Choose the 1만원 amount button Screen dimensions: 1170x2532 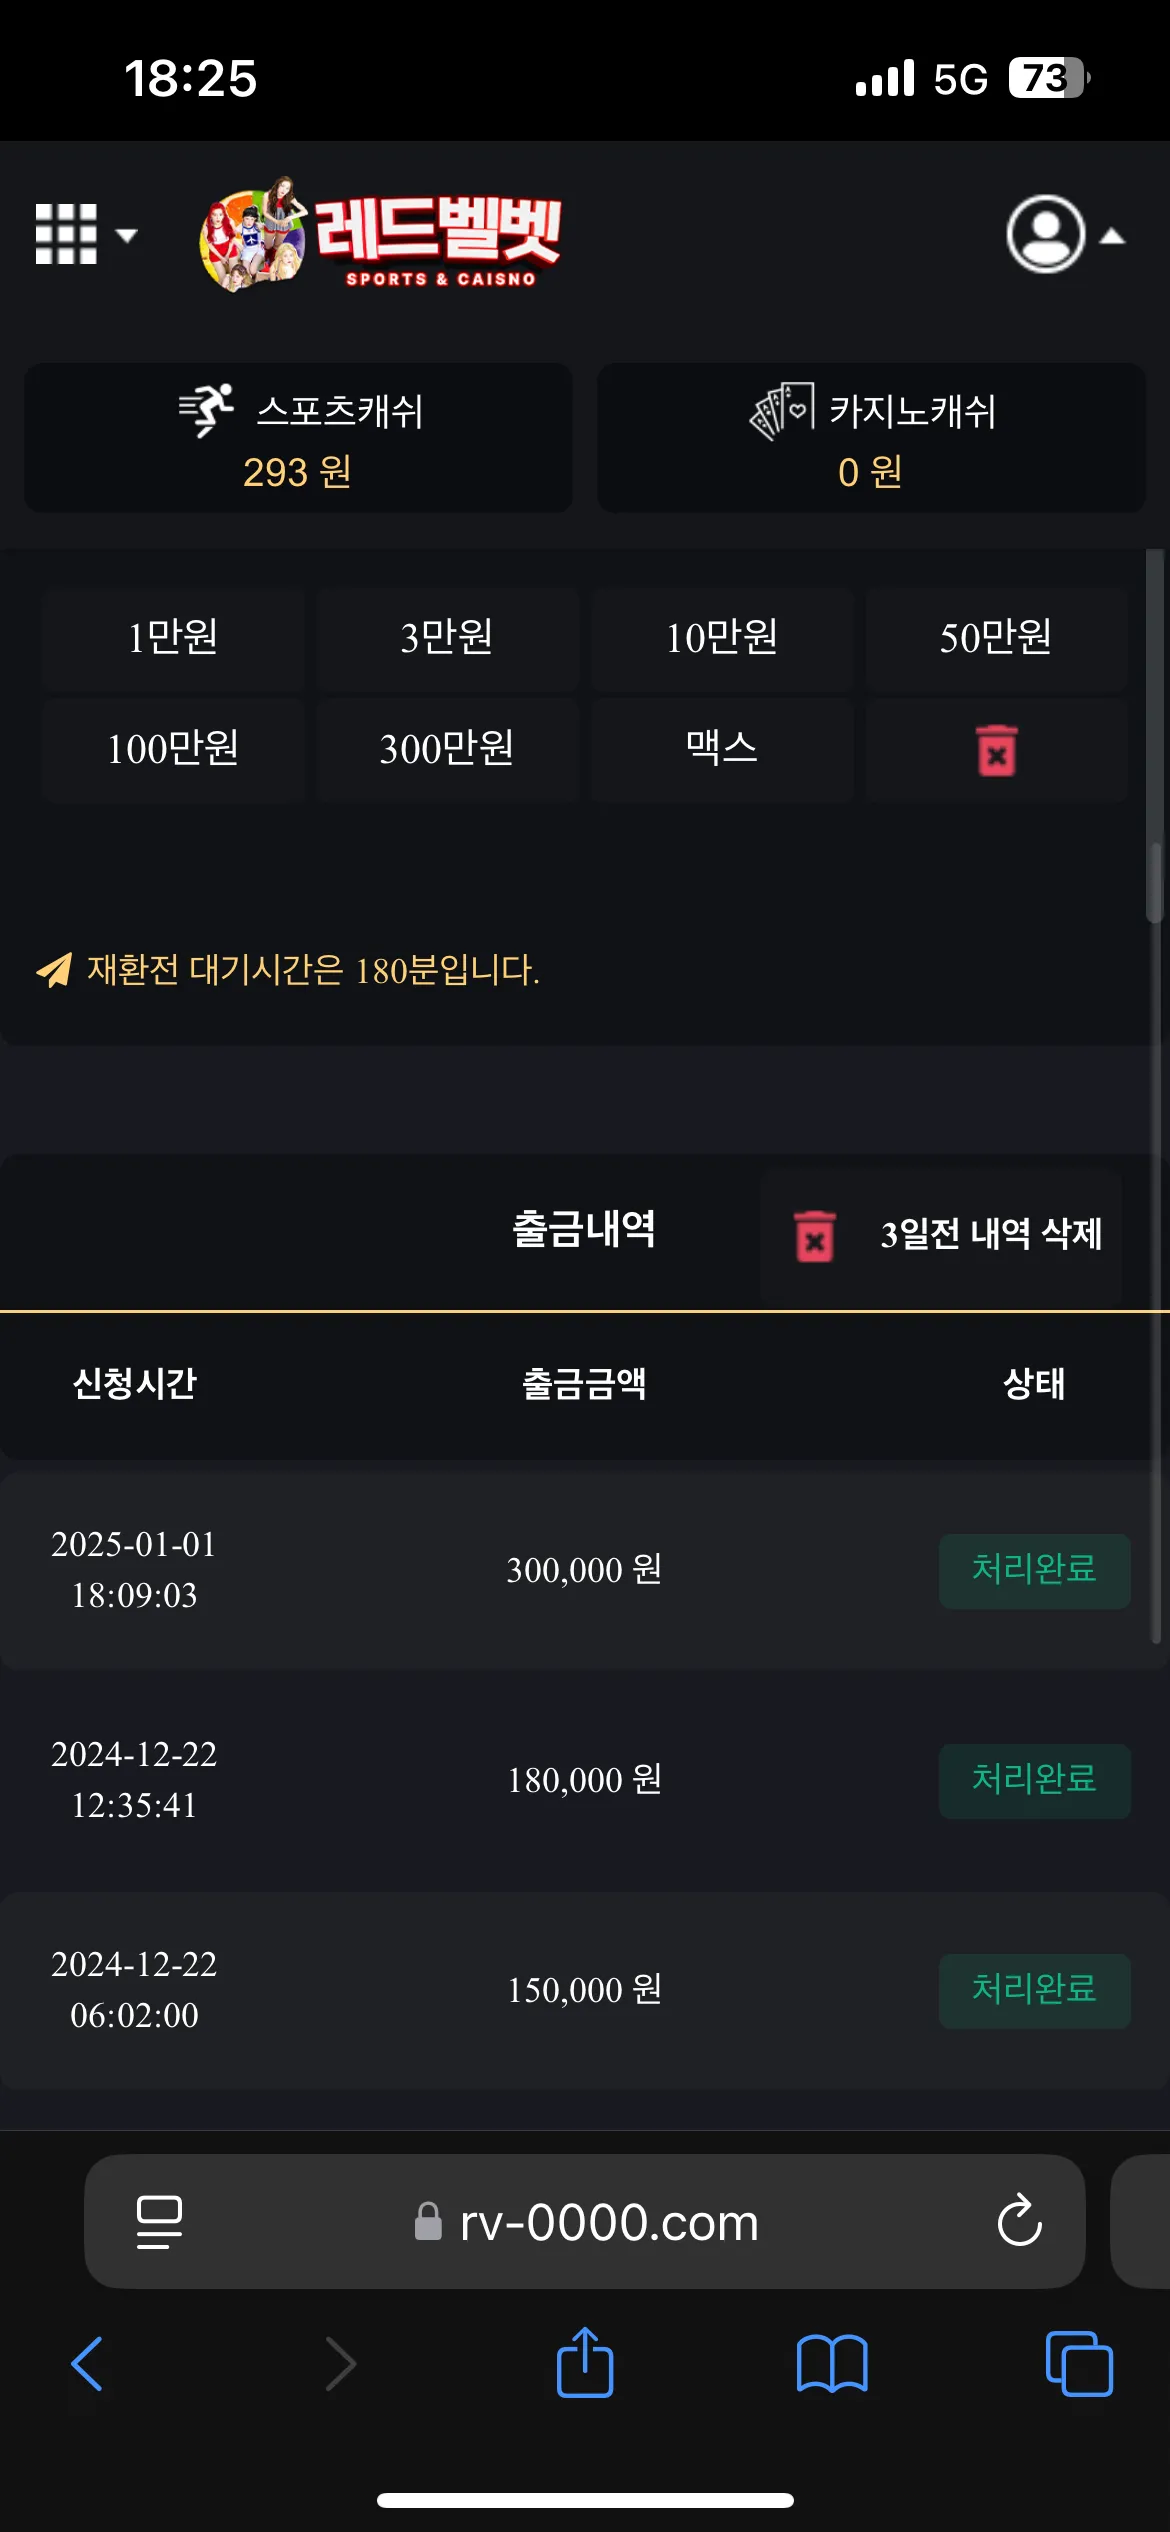pos(173,637)
